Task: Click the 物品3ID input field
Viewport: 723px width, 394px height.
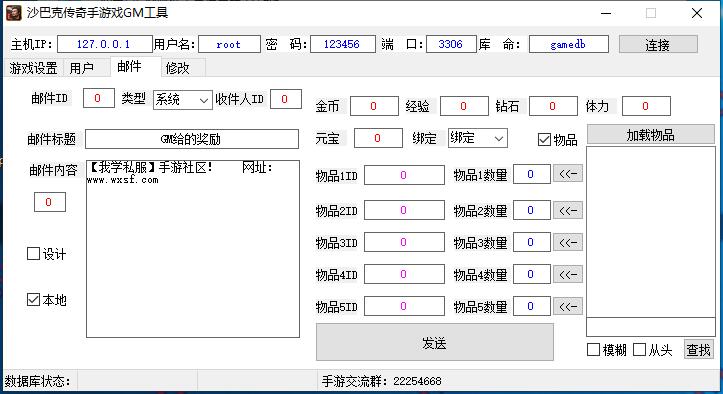Action: coord(404,242)
